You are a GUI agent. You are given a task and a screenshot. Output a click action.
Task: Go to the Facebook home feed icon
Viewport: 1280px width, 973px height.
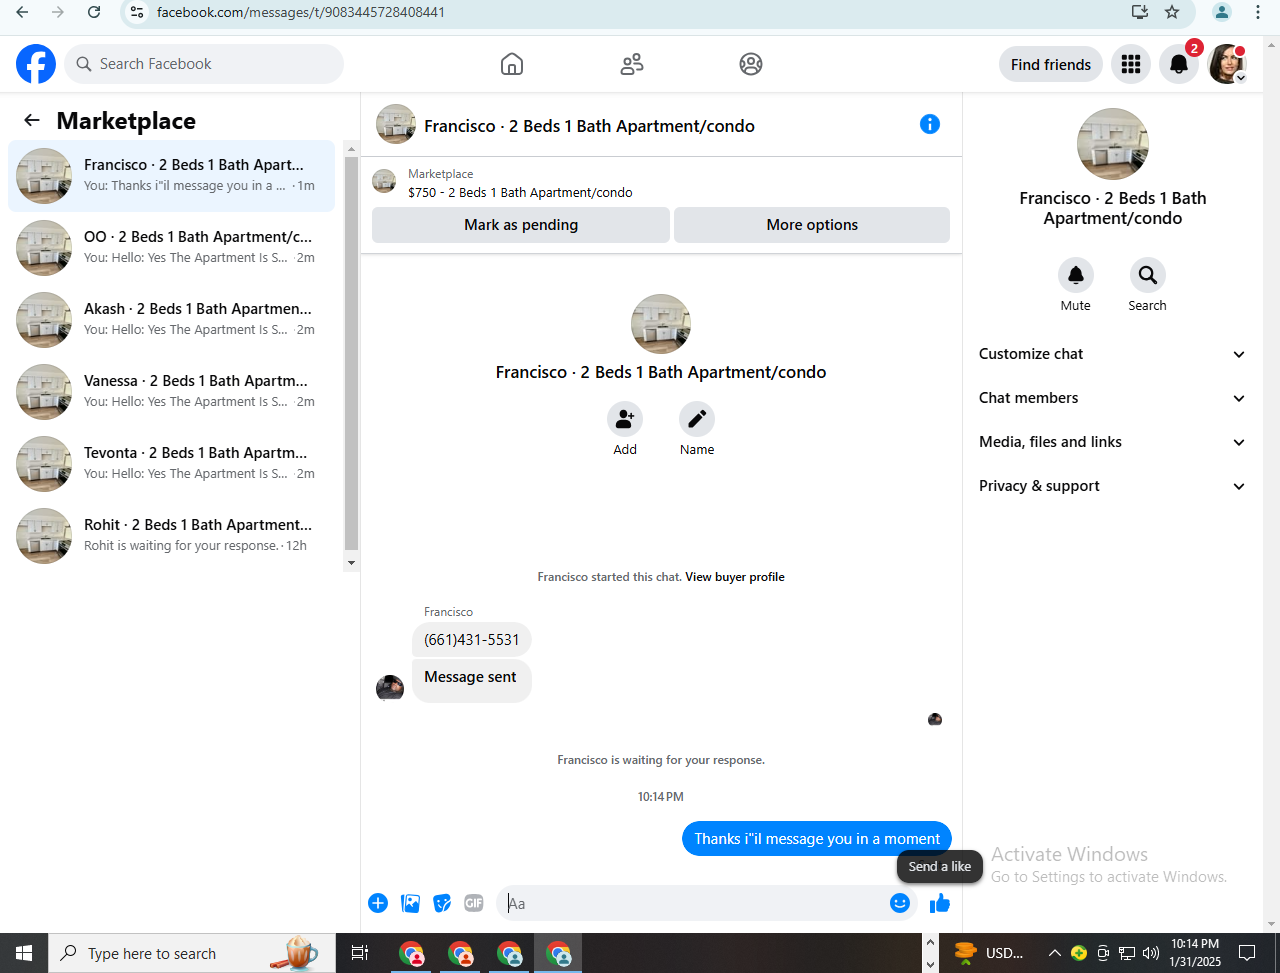pyautogui.click(x=512, y=64)
